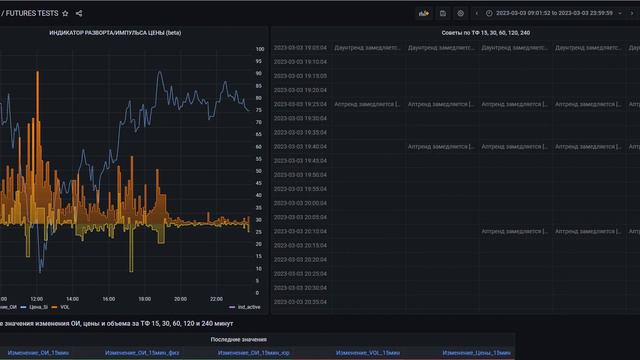Click the save dashboard icon
Screen dimensions: 640x360
tap(443, 13)
